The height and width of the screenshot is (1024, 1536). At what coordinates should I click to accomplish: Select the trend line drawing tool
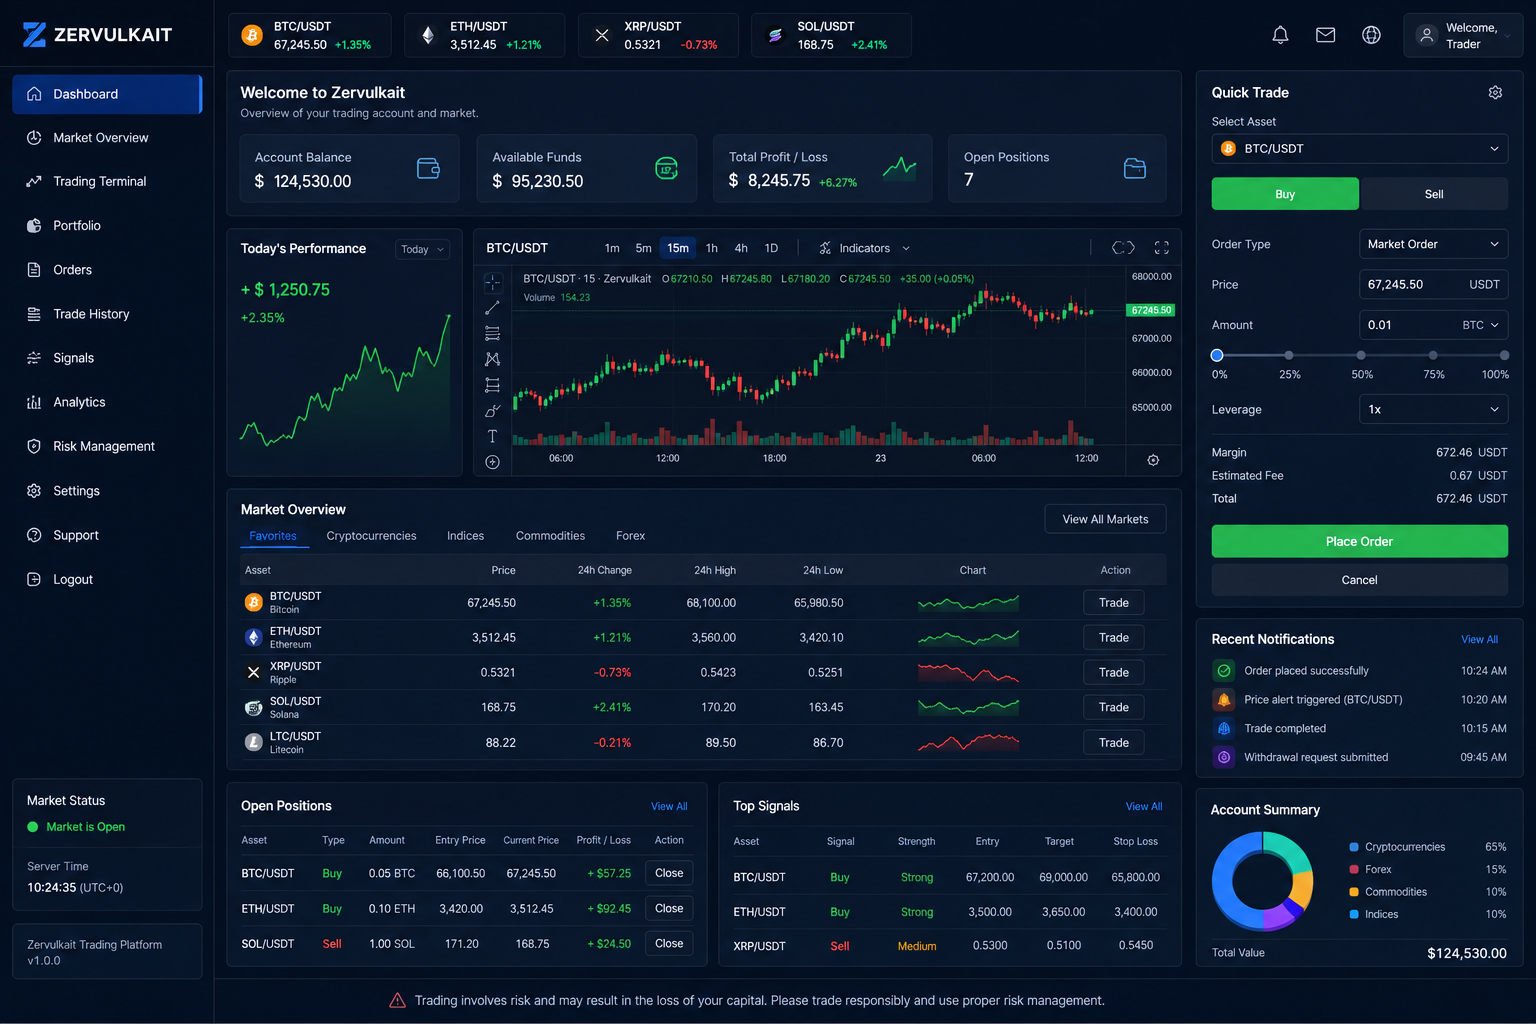492,308
